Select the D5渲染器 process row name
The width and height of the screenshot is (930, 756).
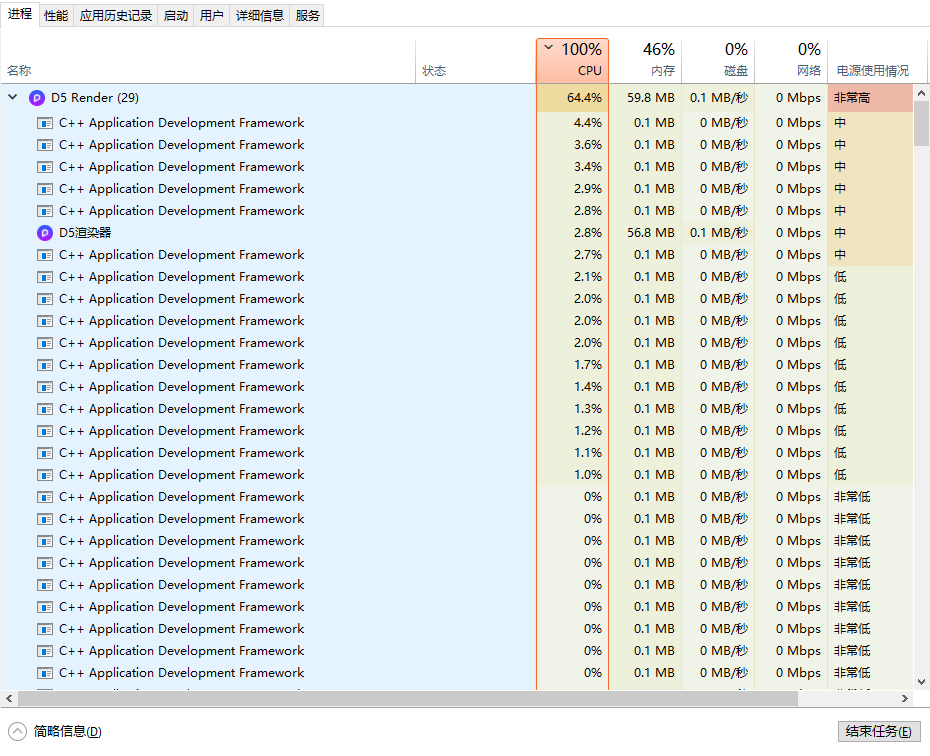(85, 233)
